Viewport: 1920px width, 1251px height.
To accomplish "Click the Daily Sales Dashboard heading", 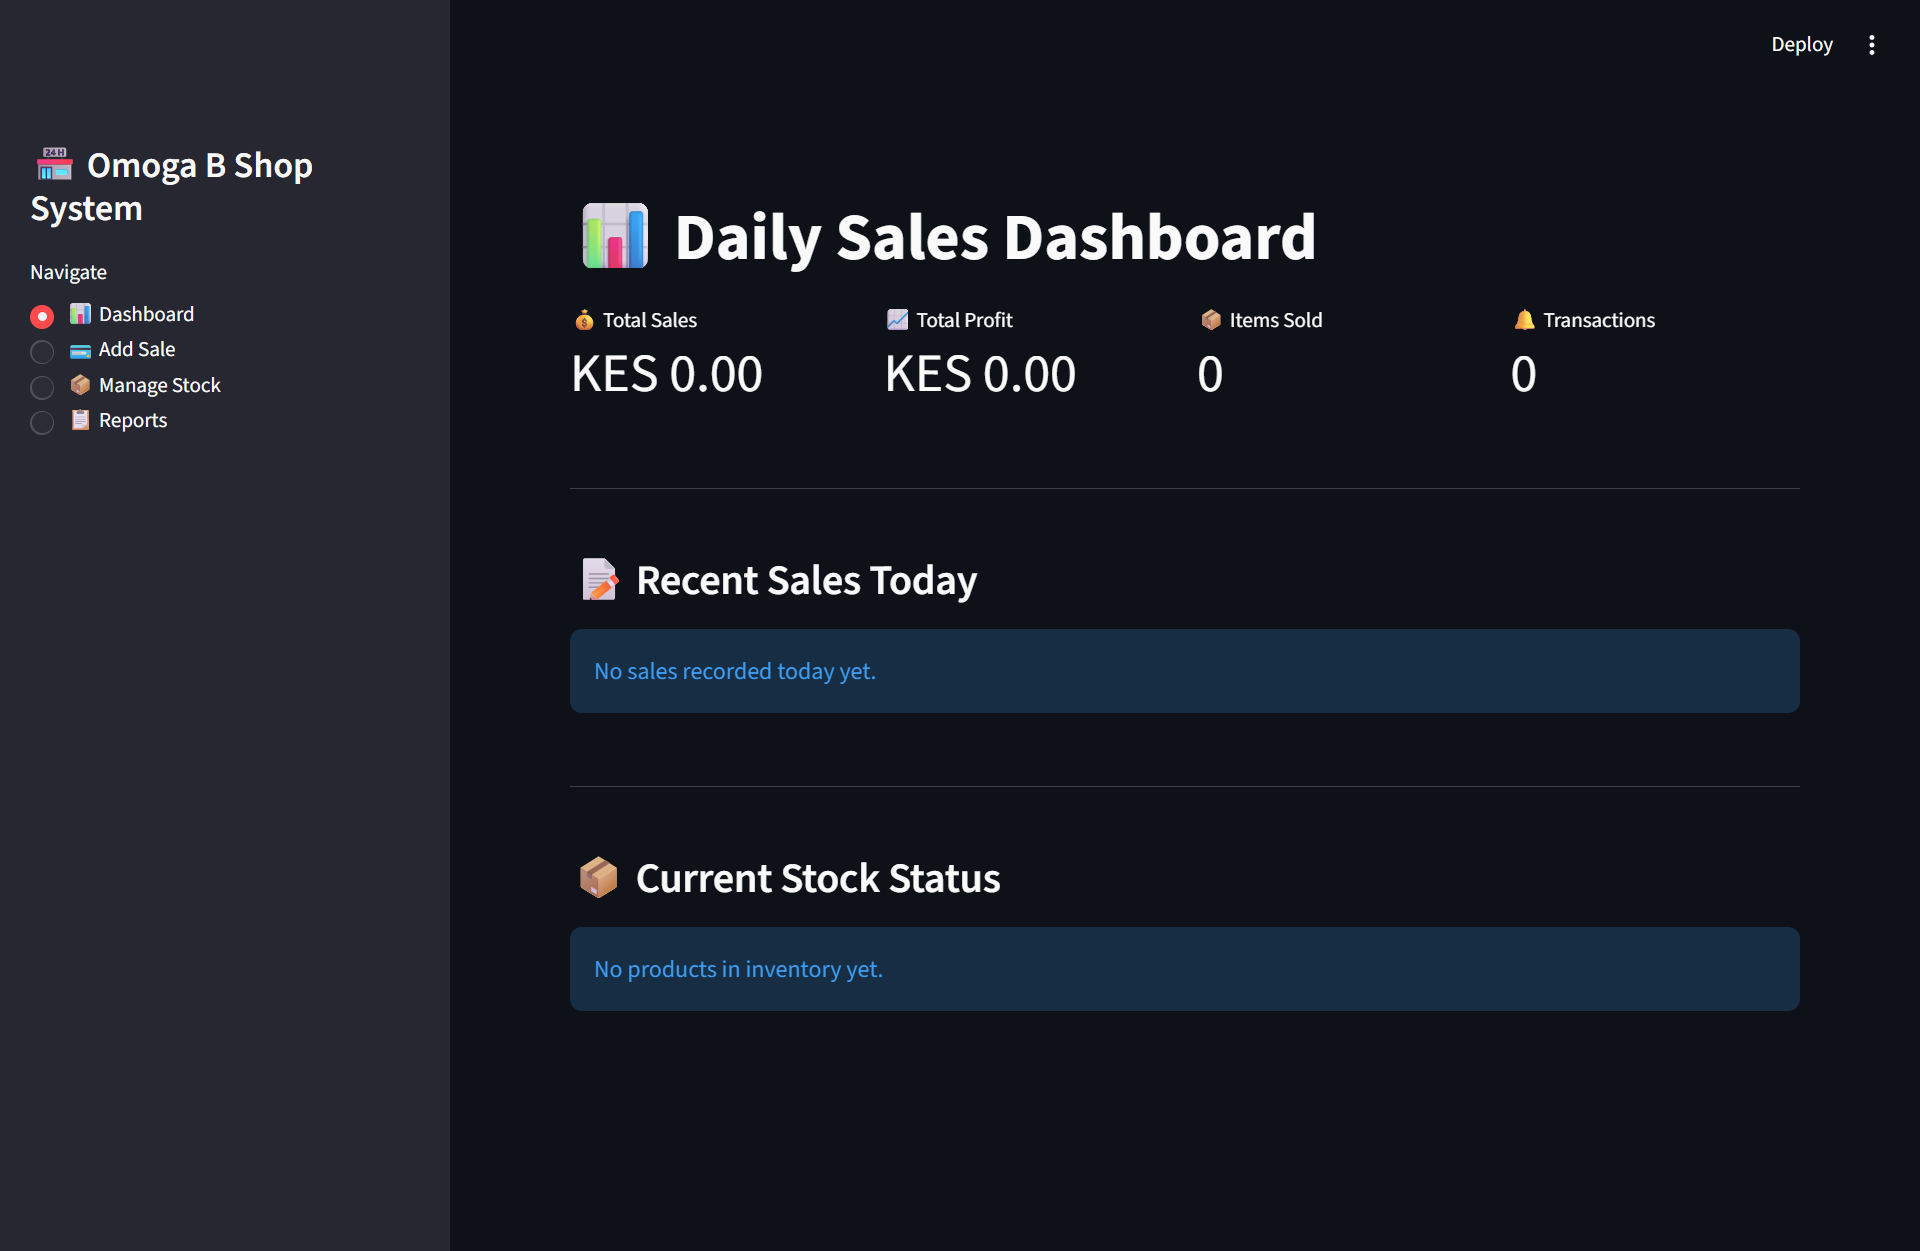I will 995,237.
